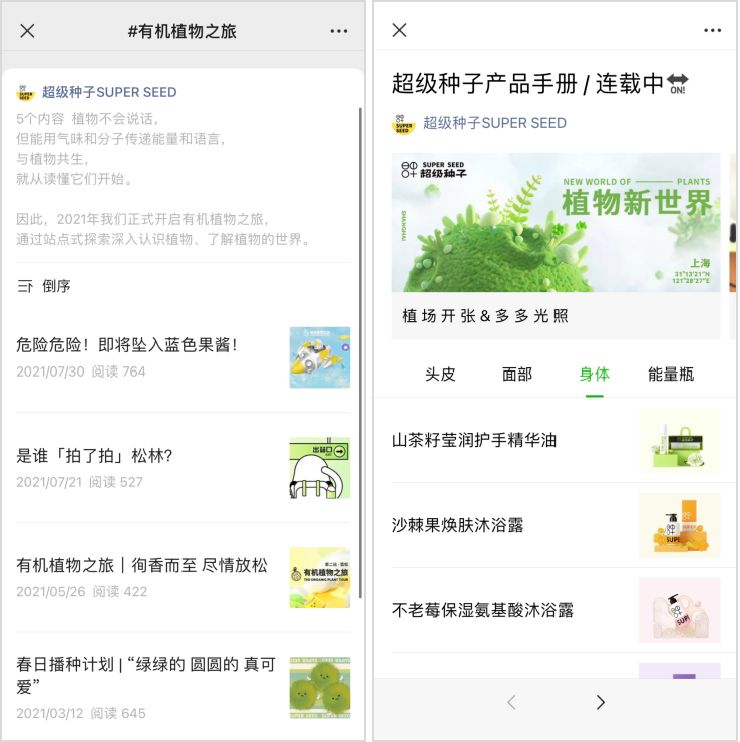Open article 有机植物之旅｜徇香而至 尽情放松
The width and height of the screenshot is (740, 742).
[x=142, y=565]
